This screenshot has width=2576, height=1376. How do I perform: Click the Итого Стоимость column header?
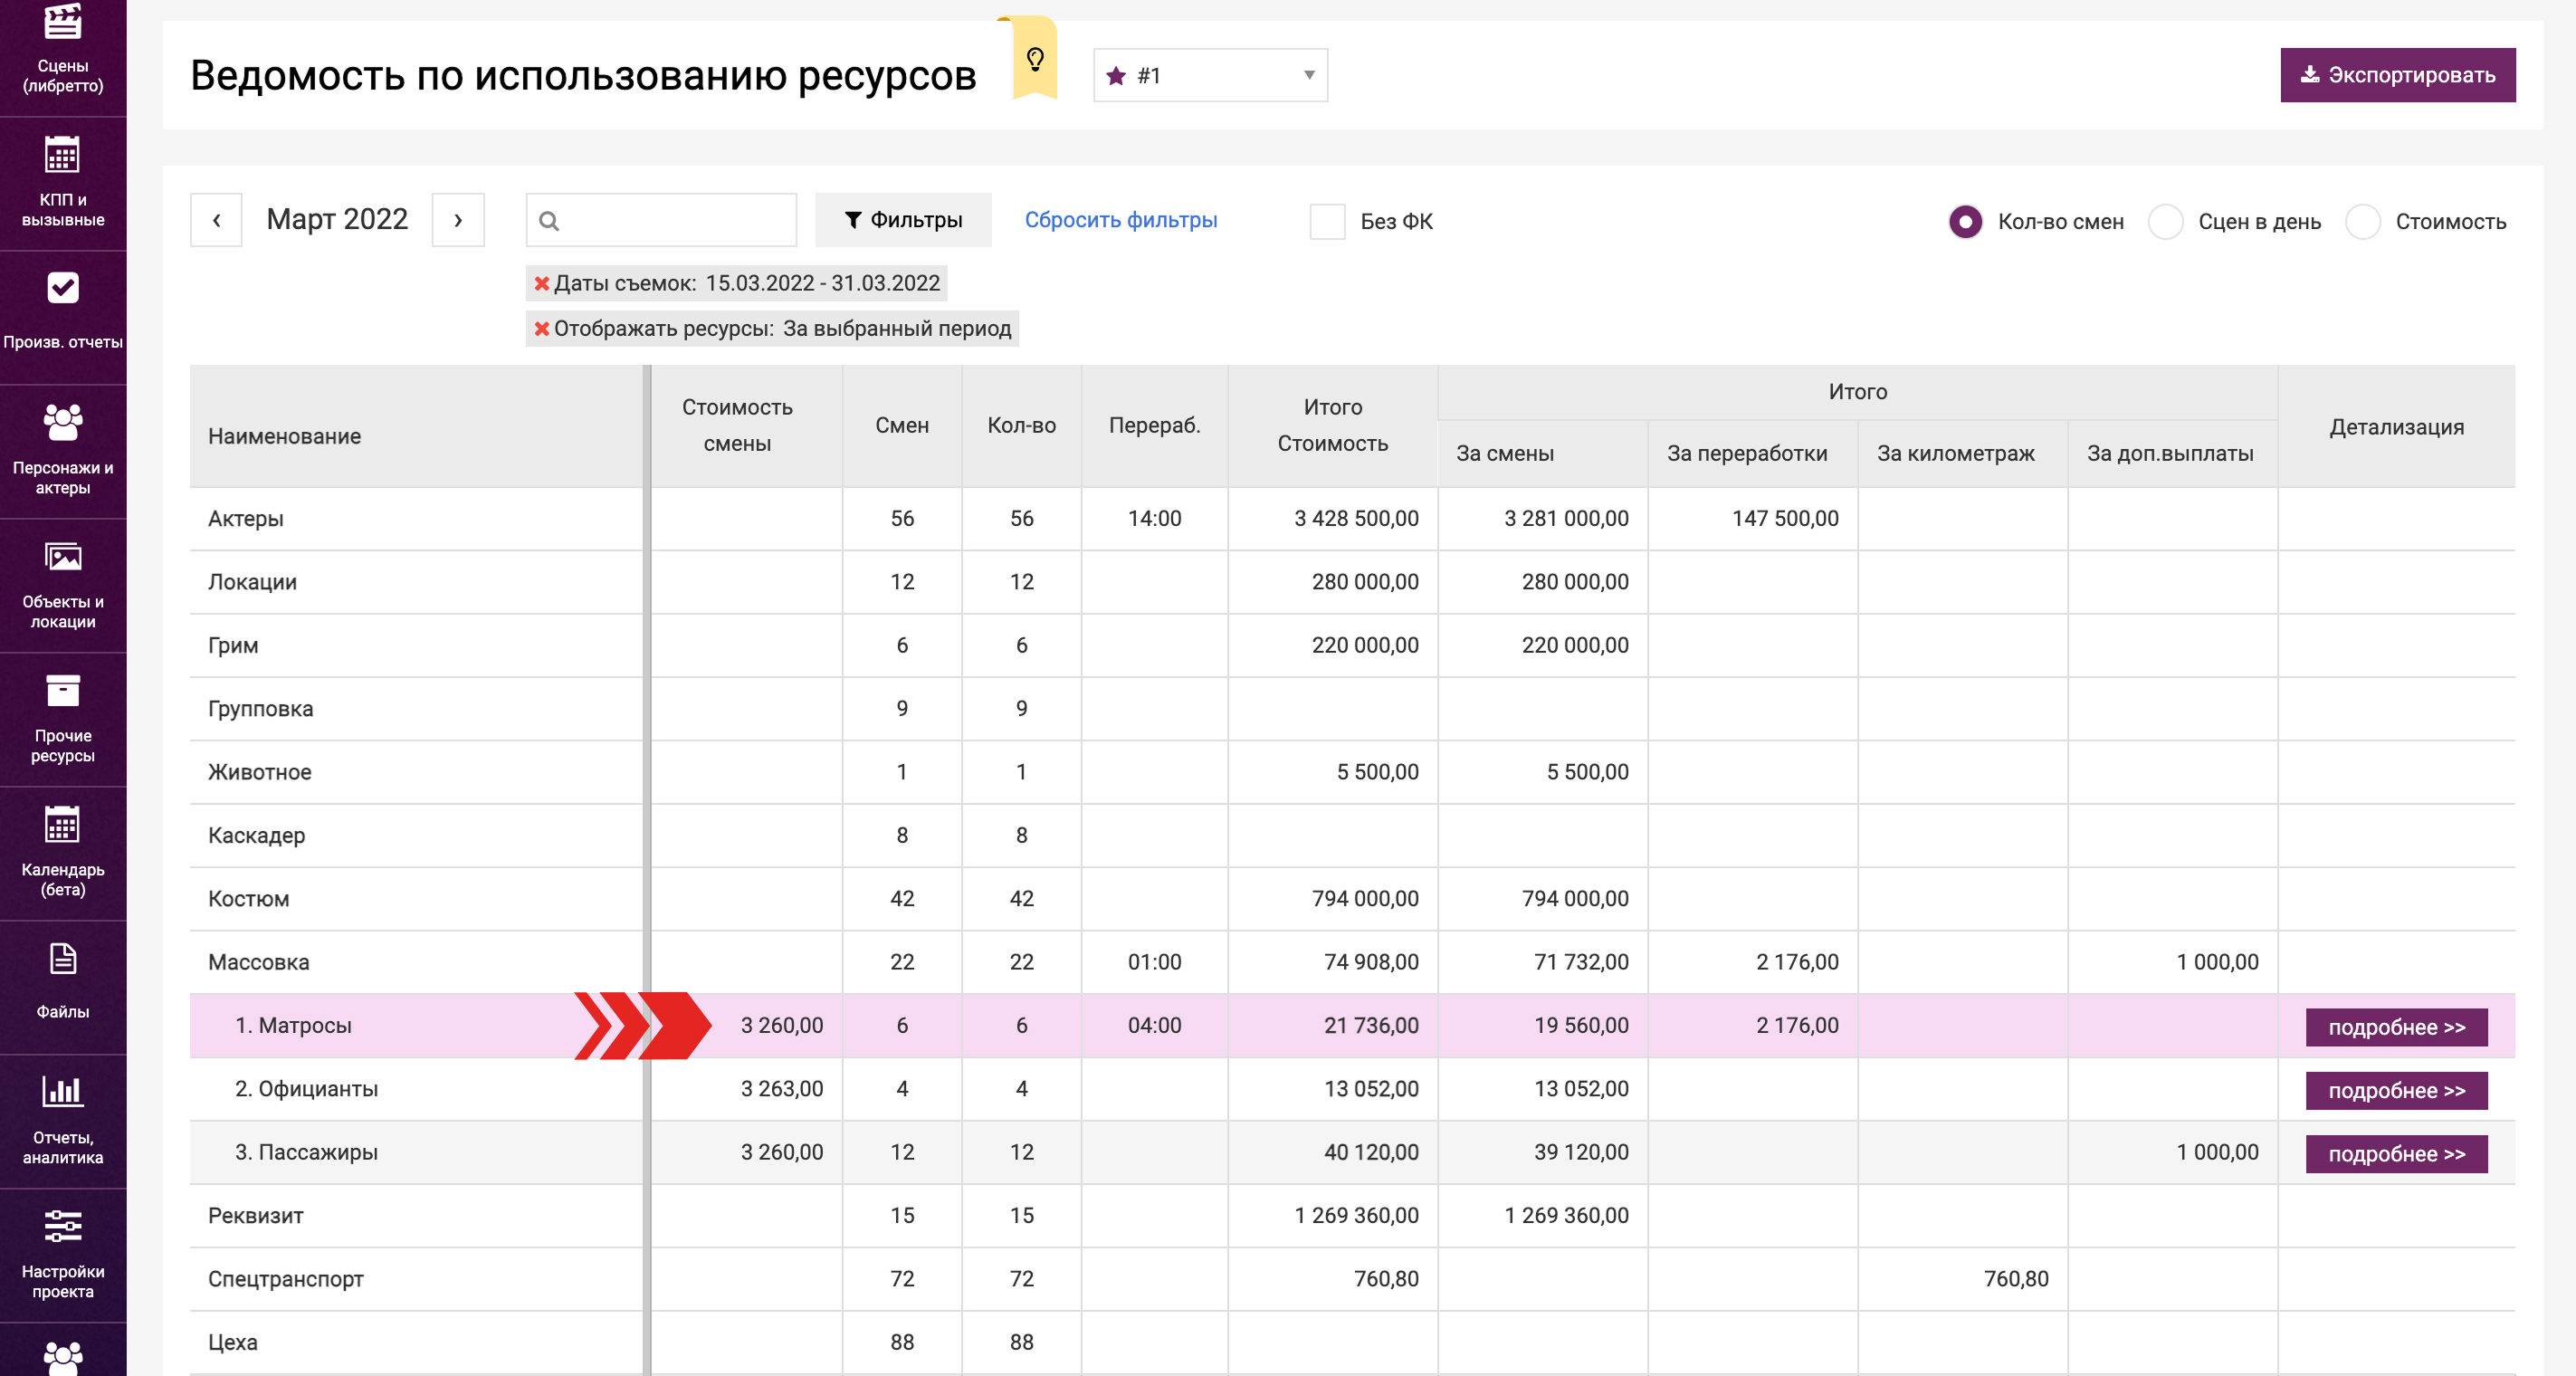[1332, 426]
